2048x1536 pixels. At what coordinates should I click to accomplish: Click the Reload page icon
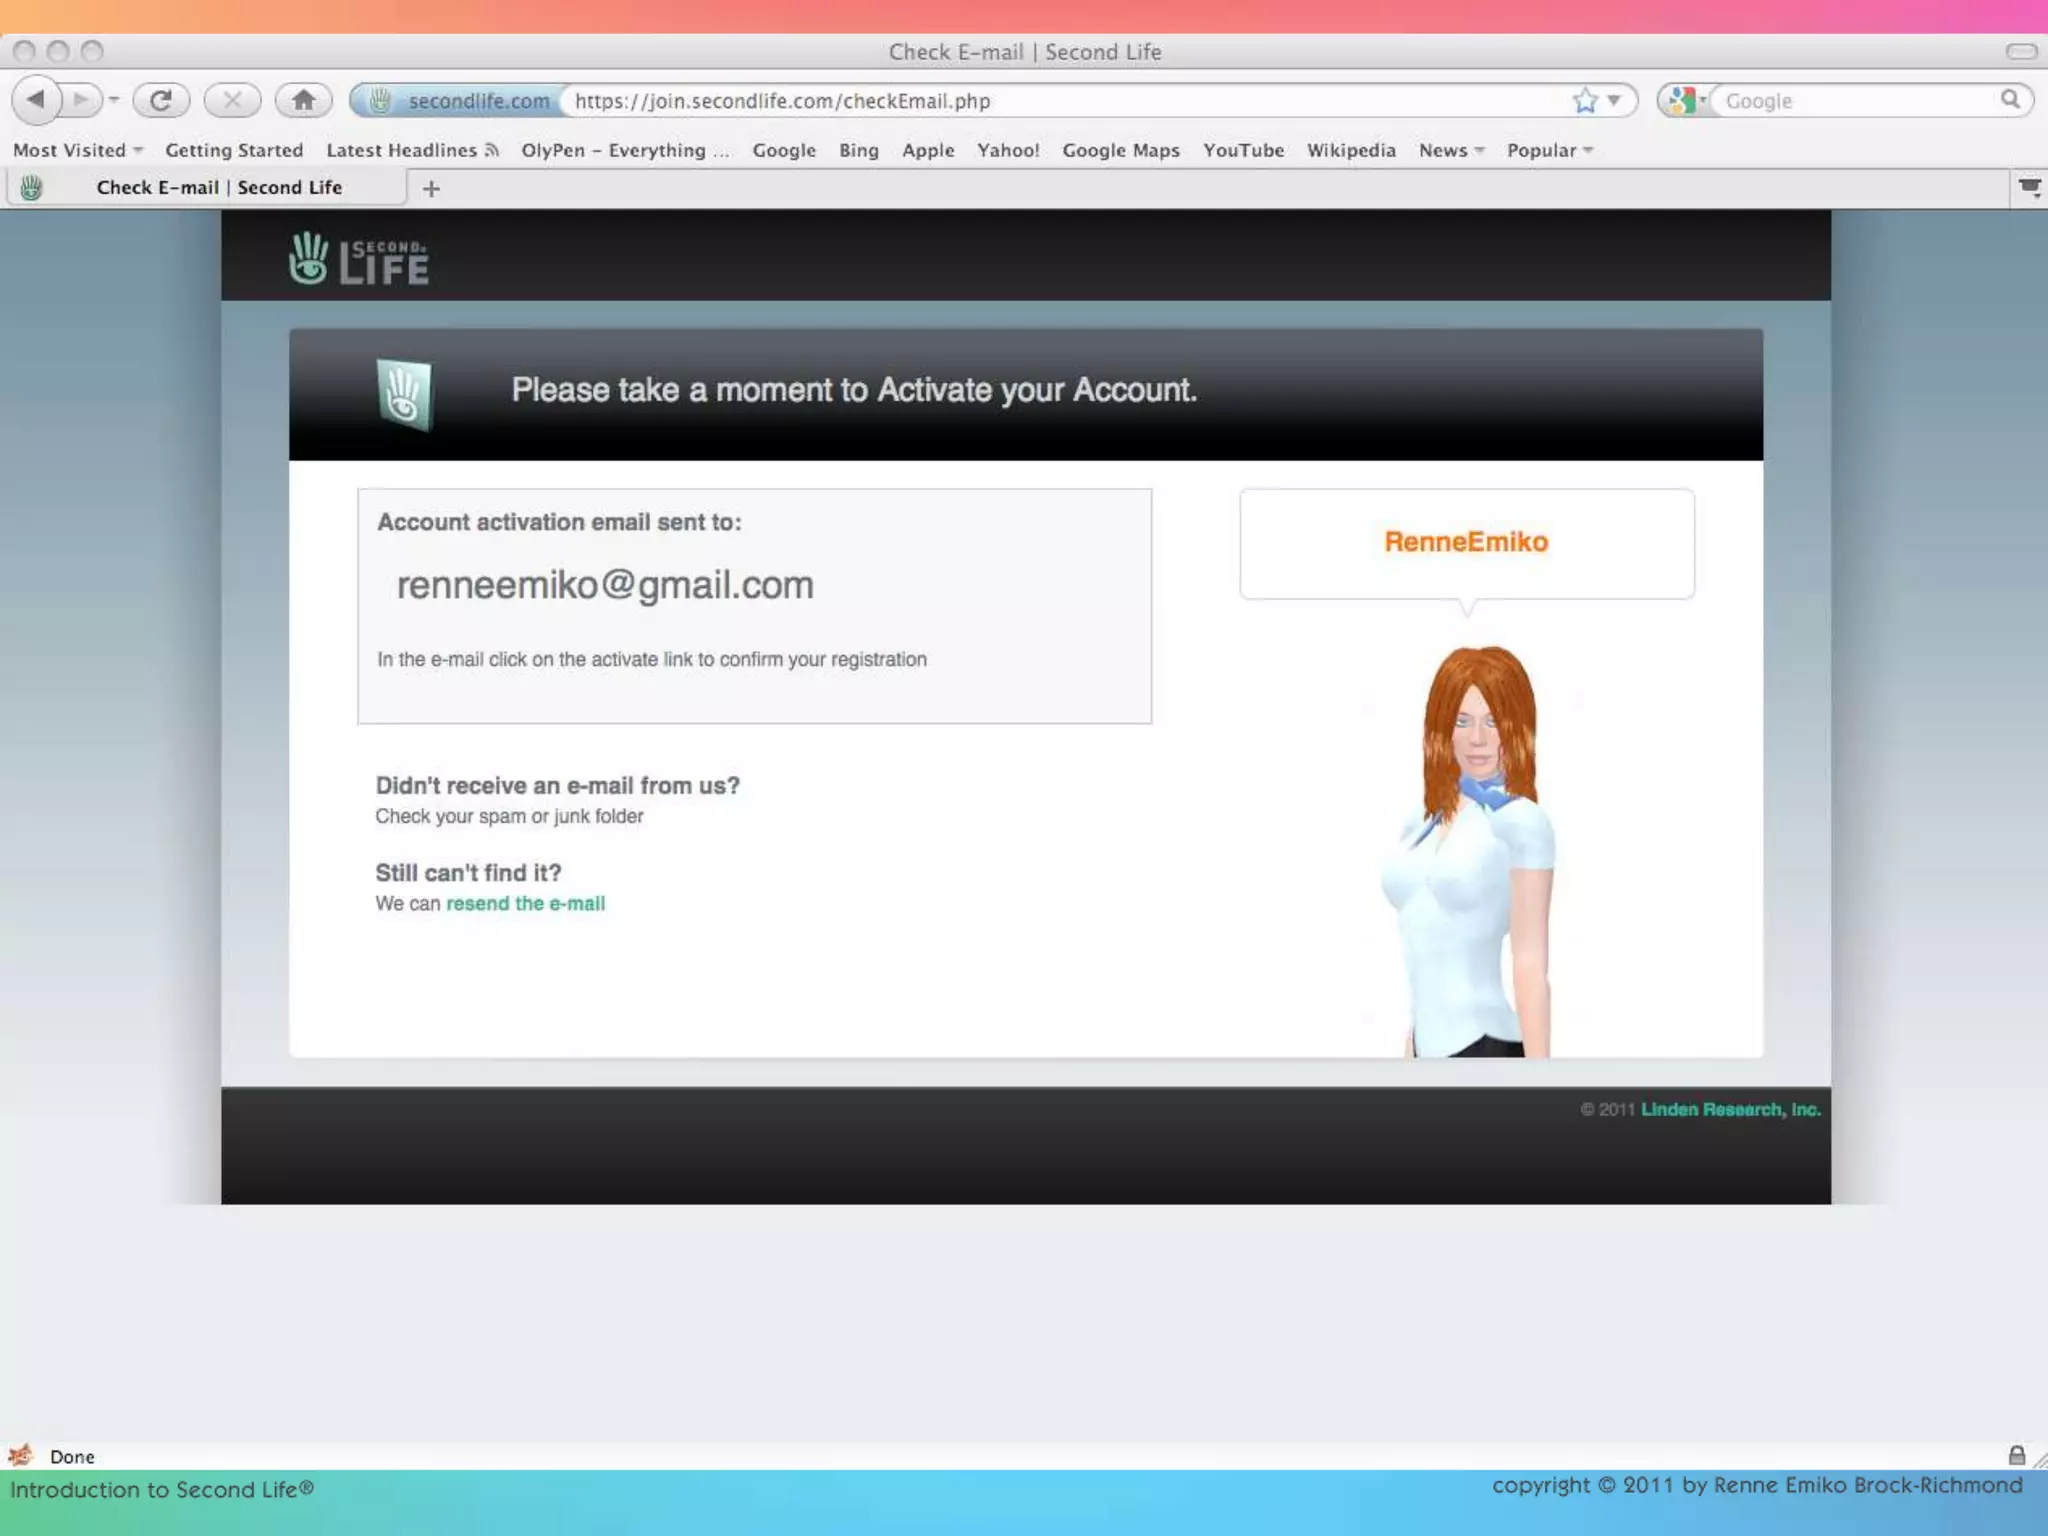click(161, 100)
